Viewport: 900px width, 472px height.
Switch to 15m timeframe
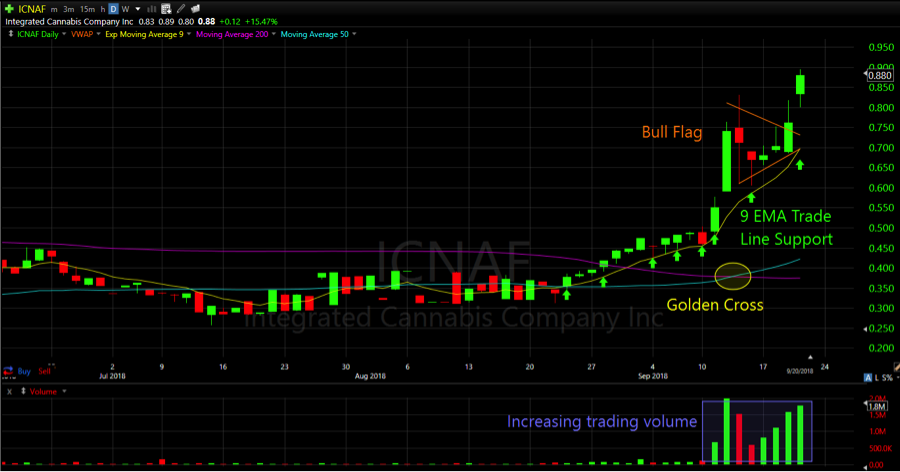[87, 9]
